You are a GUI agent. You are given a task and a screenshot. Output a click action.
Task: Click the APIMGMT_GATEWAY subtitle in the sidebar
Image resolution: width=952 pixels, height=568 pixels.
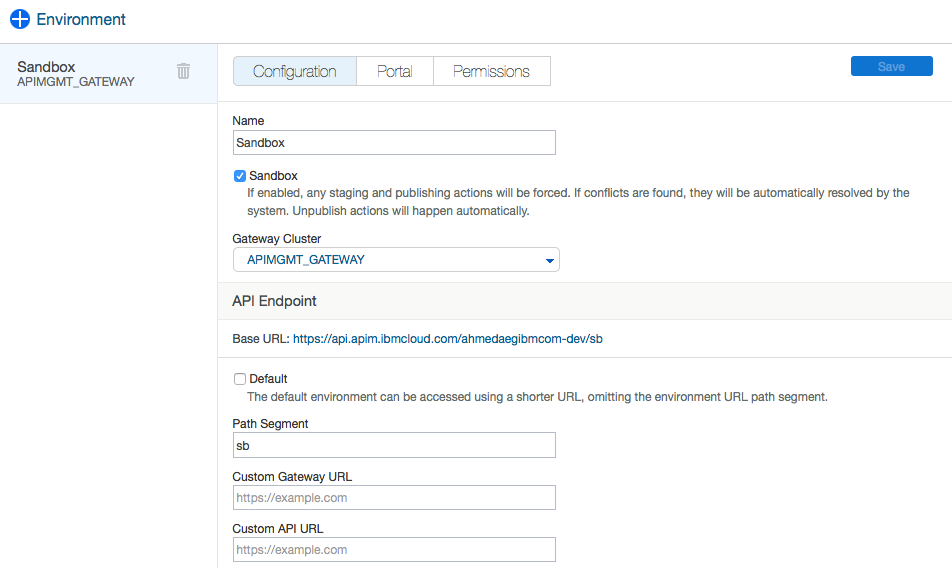point(76,82)
